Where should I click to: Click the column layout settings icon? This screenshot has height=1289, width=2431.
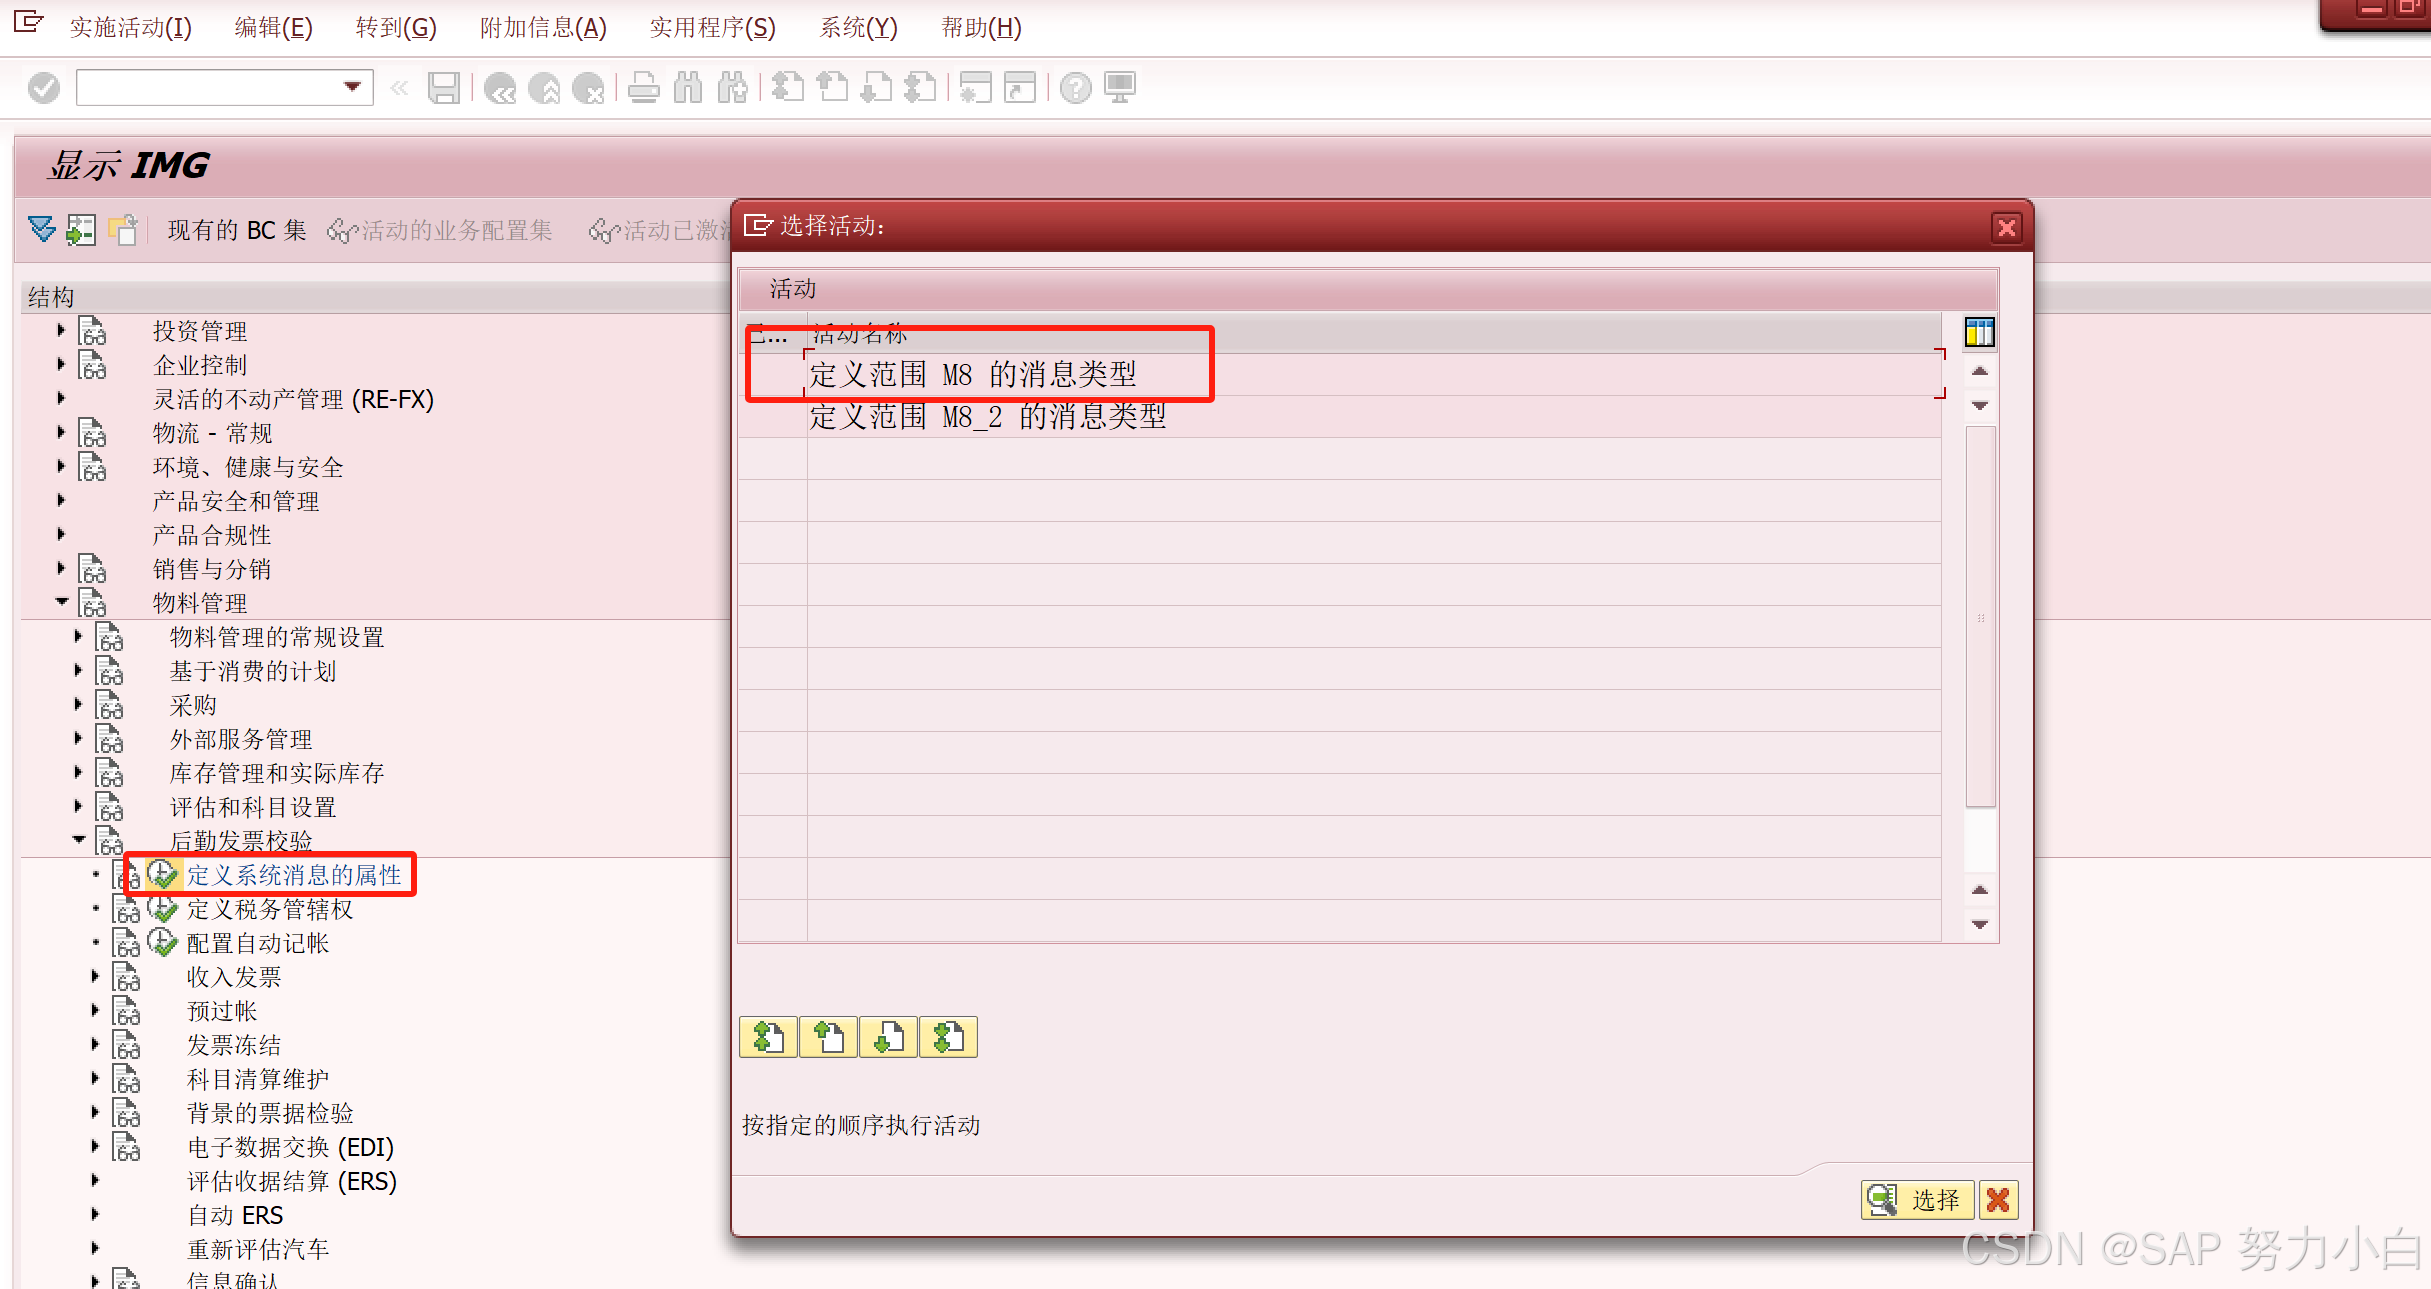click(x=1979, y=332)
